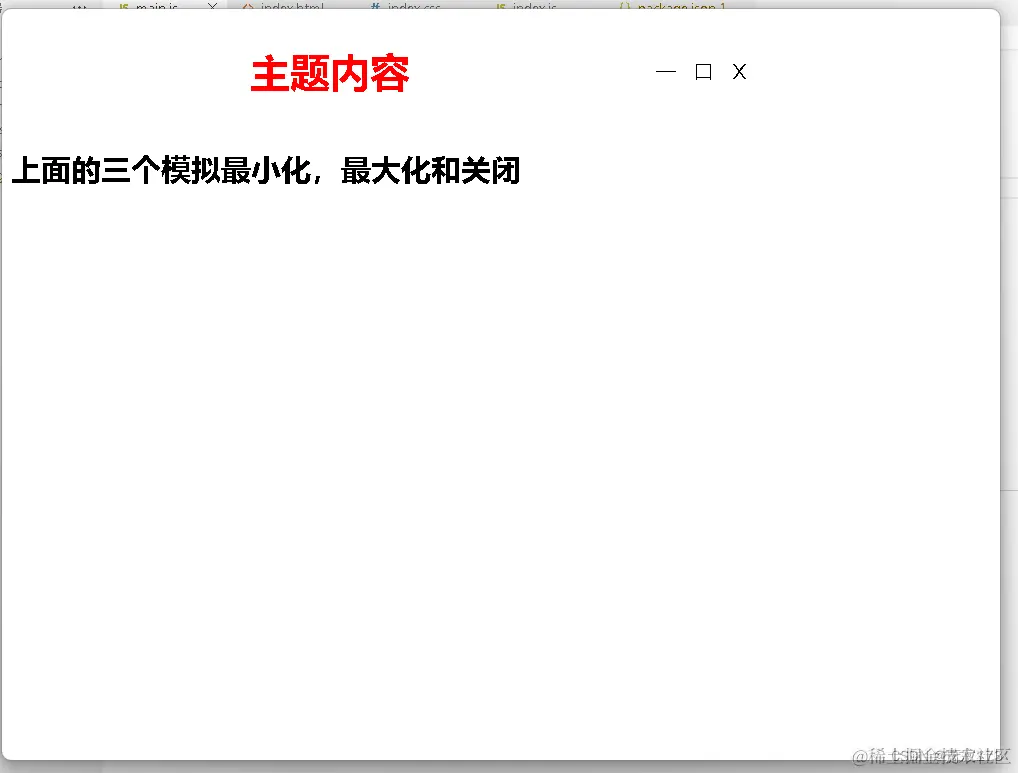This screenshot has height=773, width=1018.
Task: Click the simulated close X icon
Action: [739, 72]
